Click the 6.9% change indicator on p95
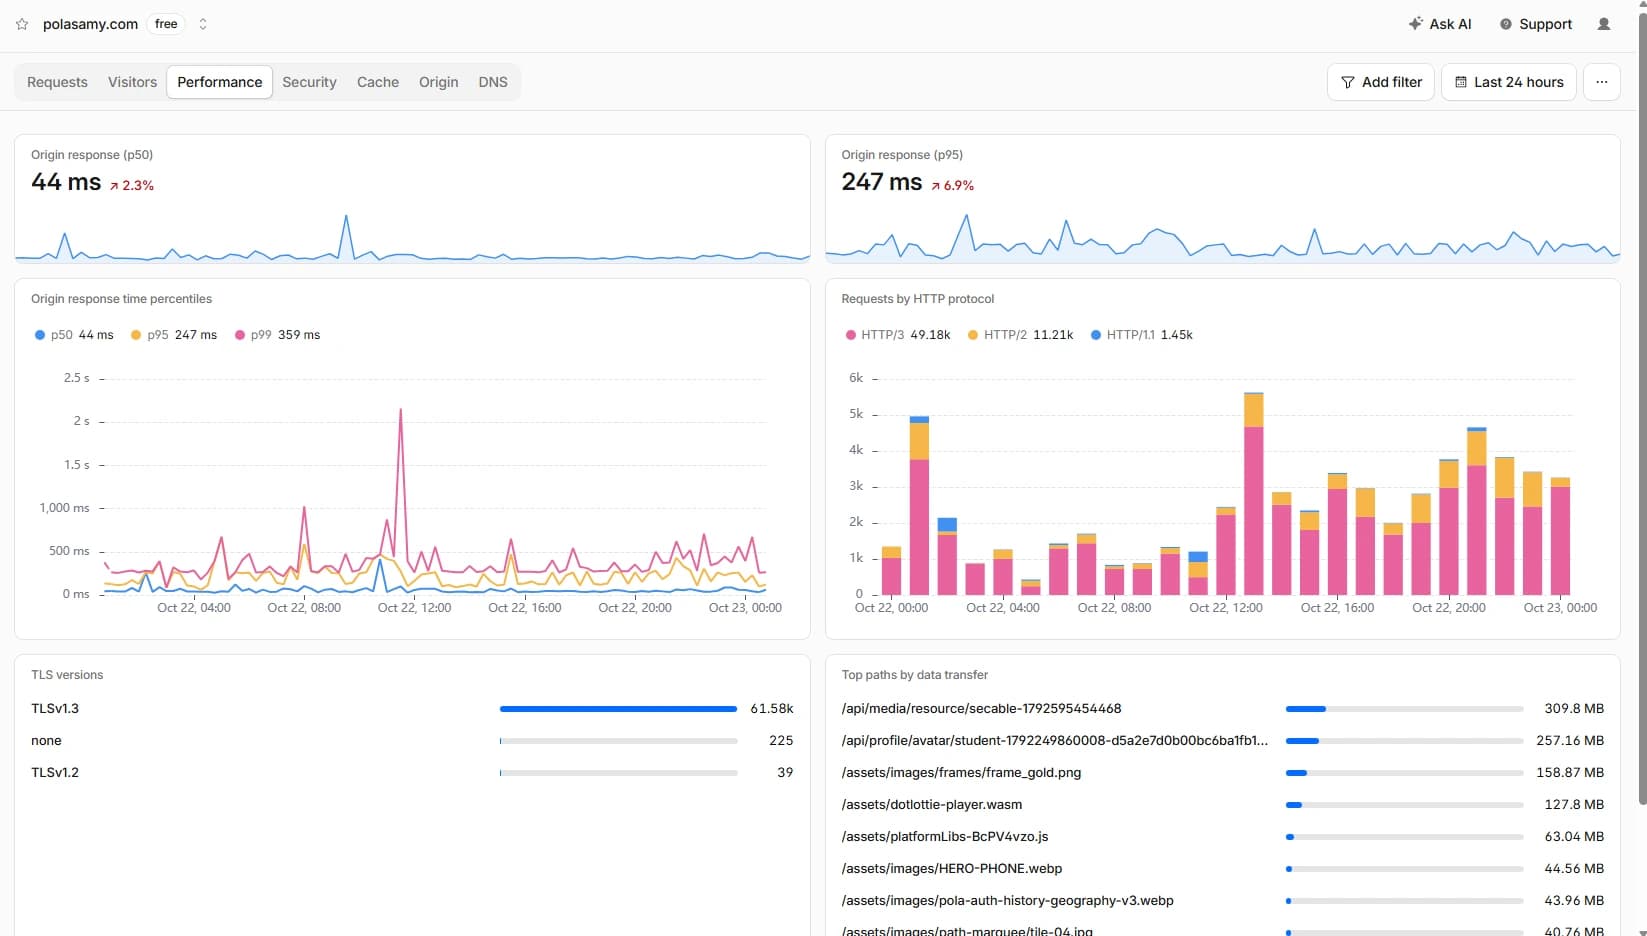The height and width of the screenshot is (936, 1647). pyautogui.click(x=952, y=185)
